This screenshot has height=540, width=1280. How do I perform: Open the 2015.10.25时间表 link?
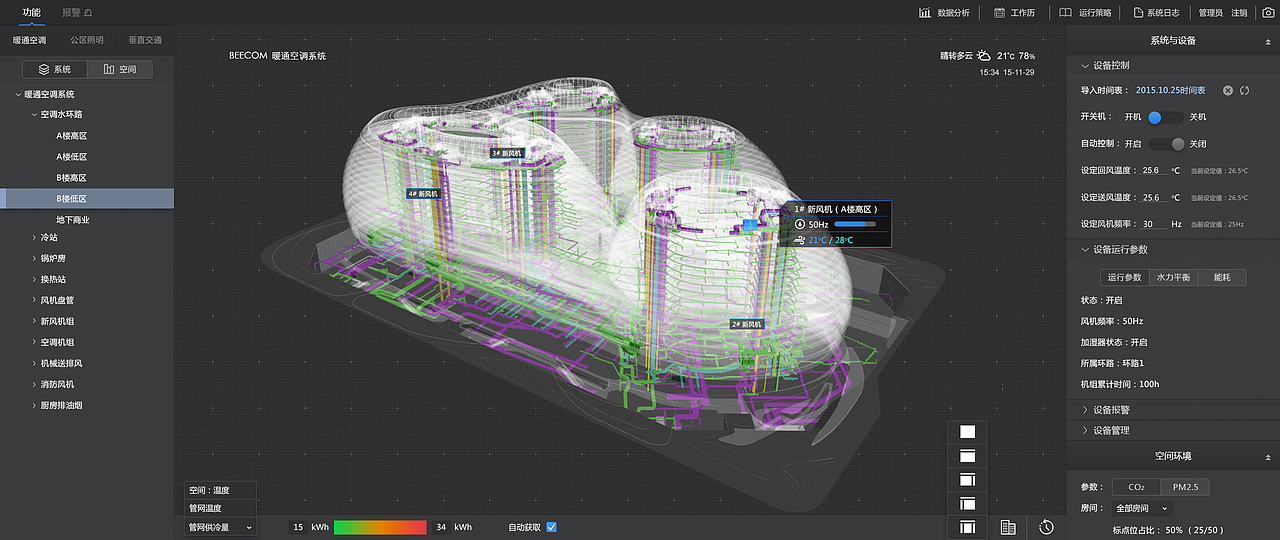[1171, 91]
